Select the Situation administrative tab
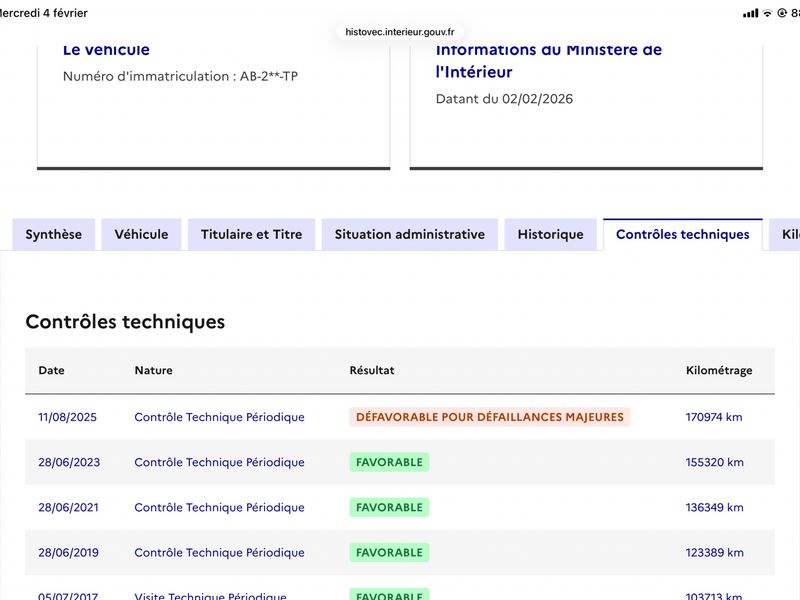Viewport: 800px width, 600px height. click(410, 234)
